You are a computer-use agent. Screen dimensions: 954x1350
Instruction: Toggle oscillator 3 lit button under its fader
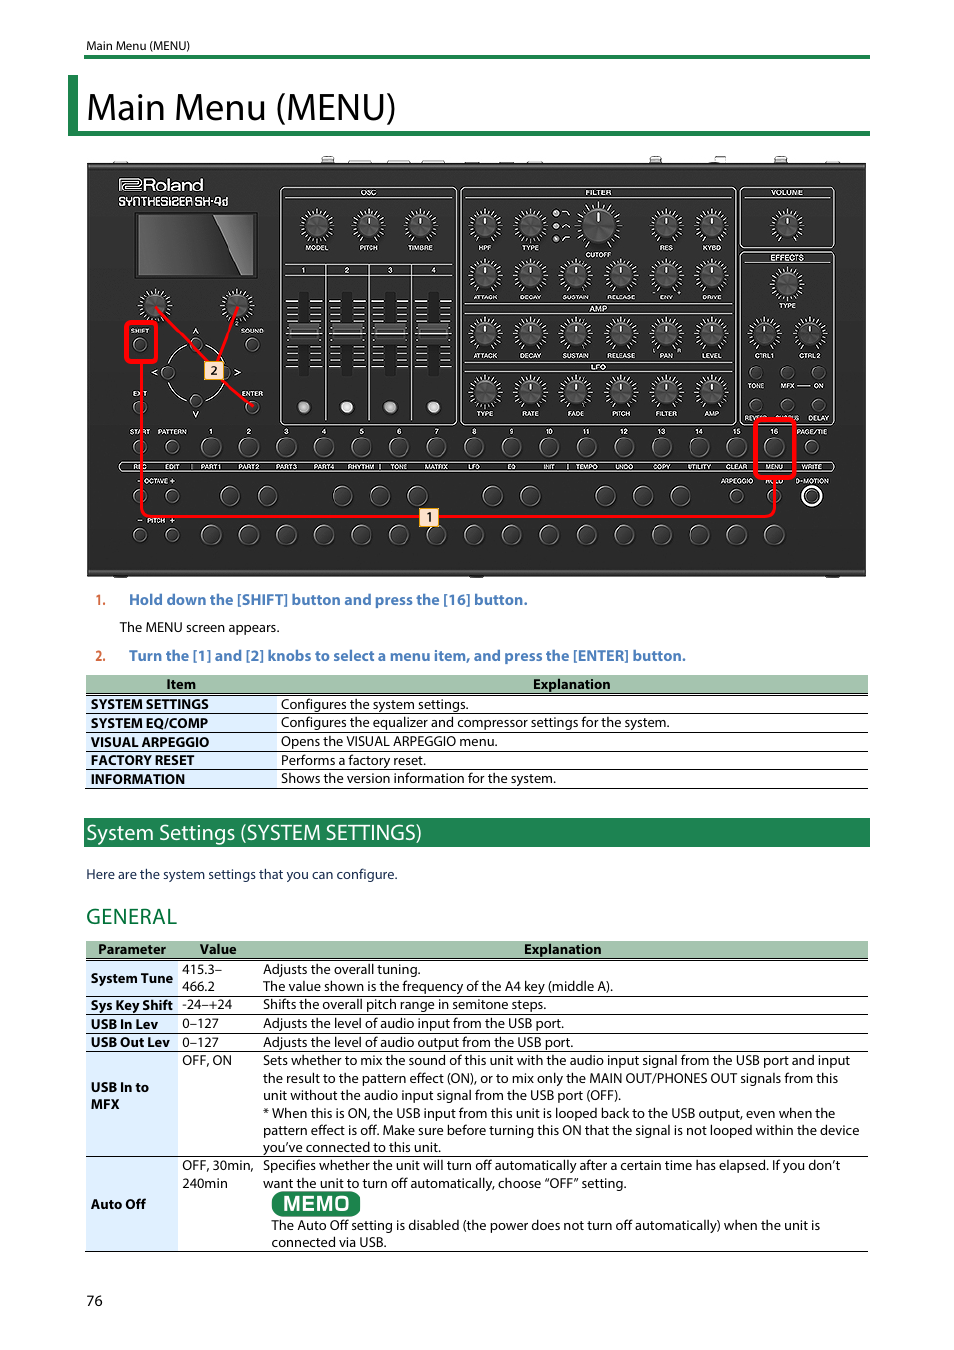point(390,407)
